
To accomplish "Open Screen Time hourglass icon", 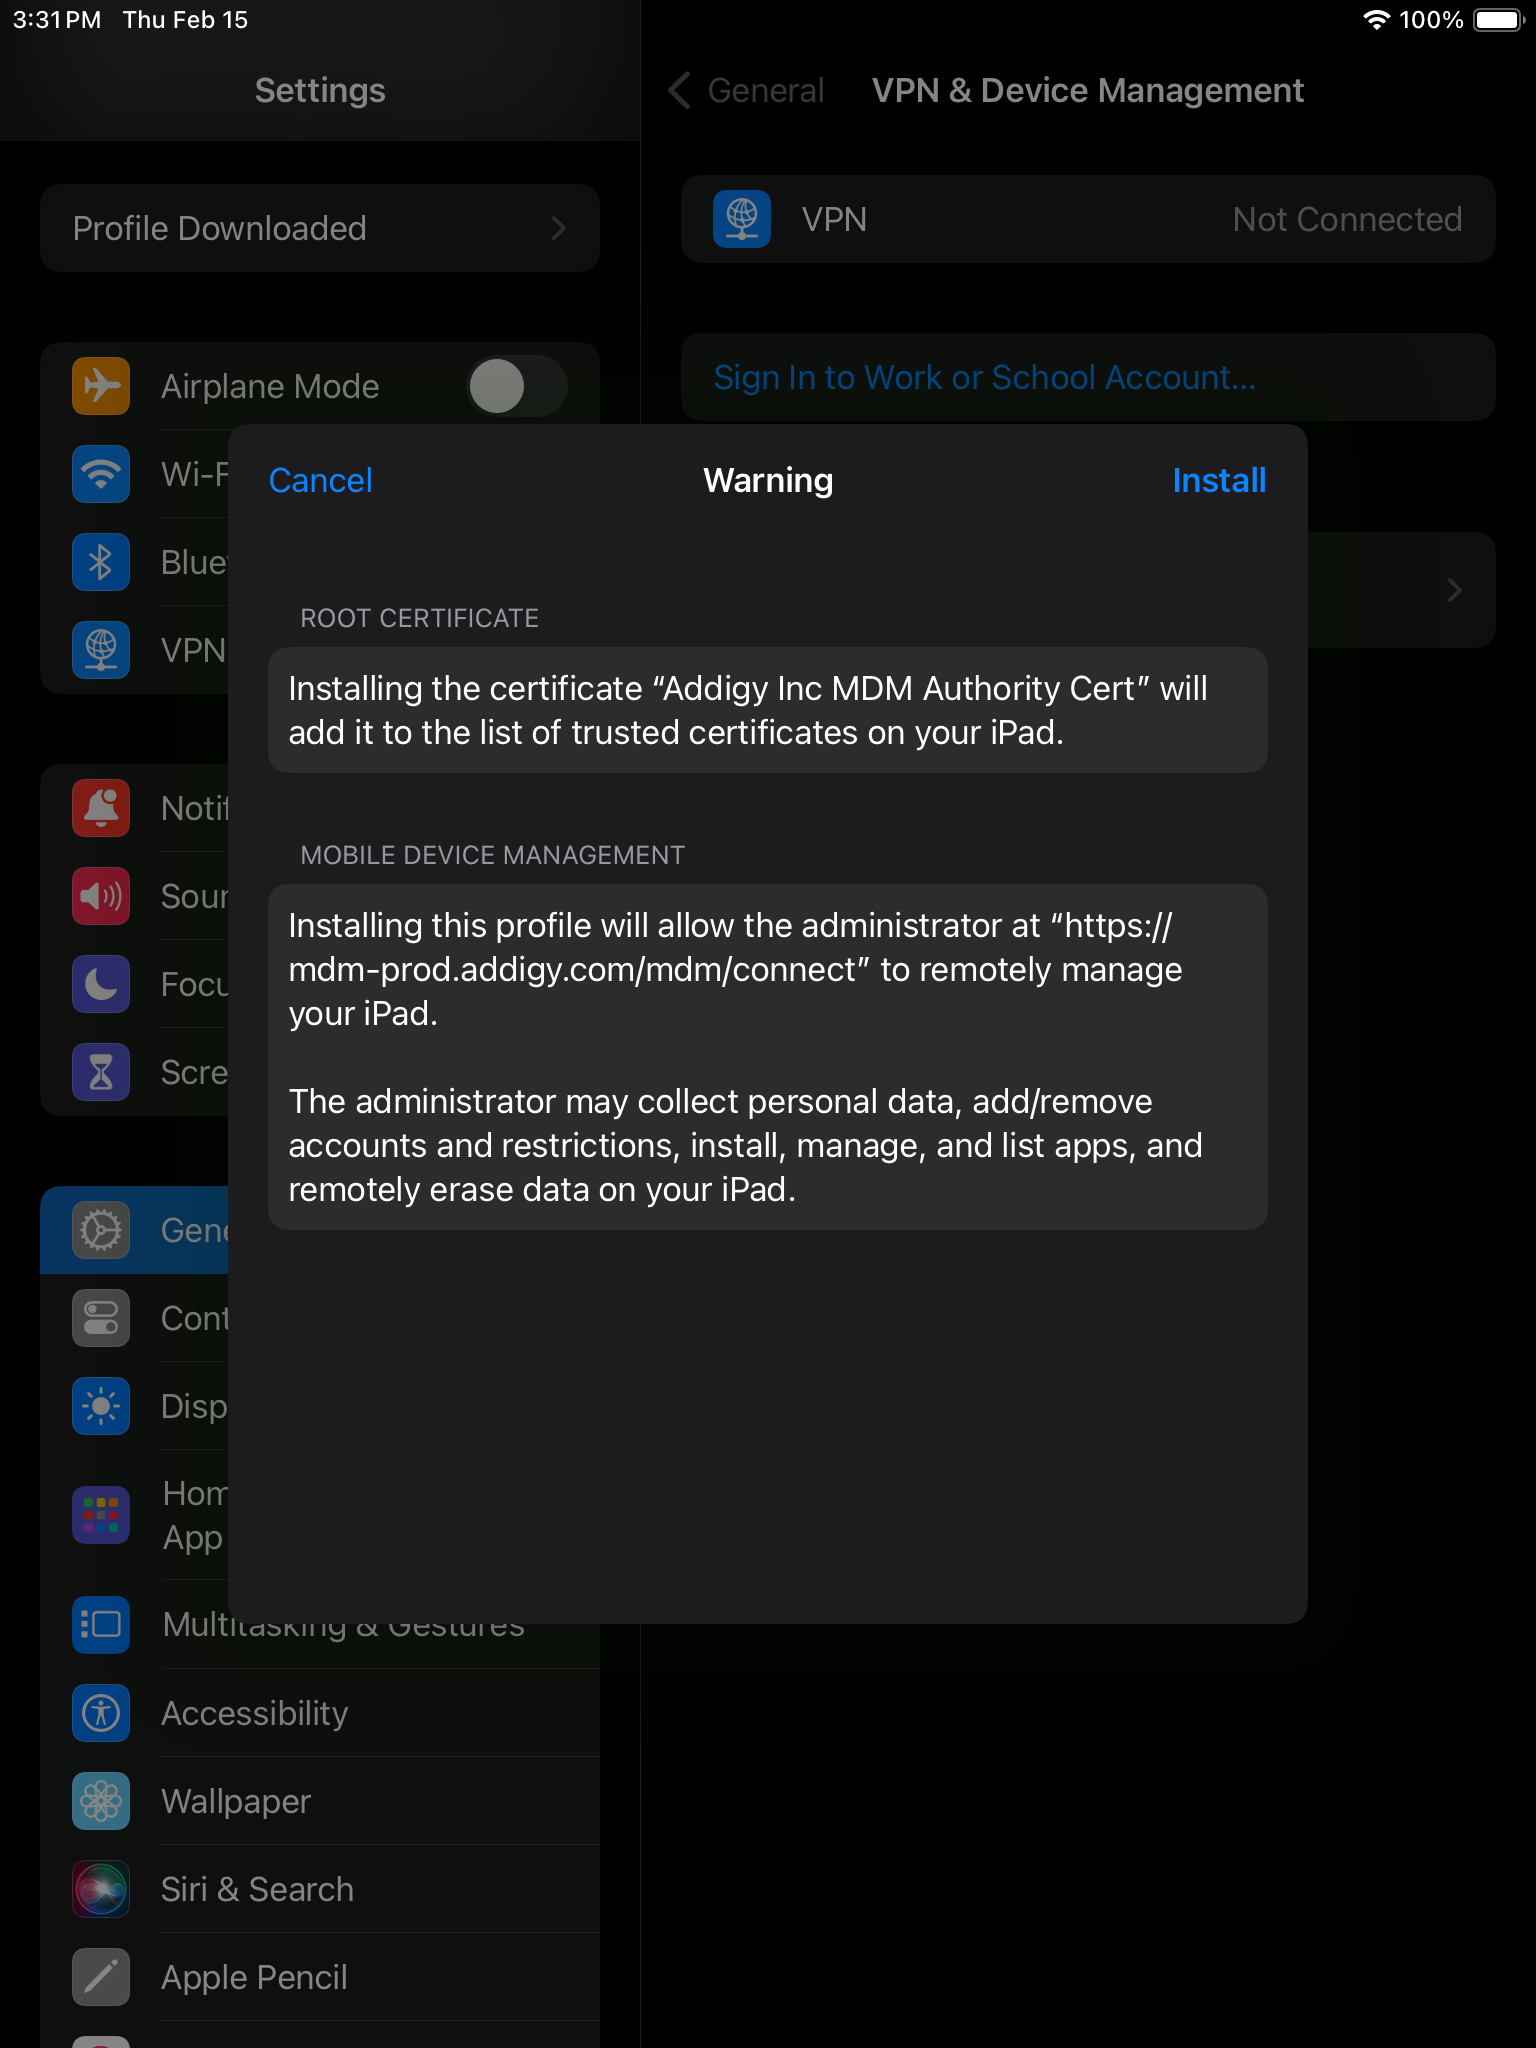I will [x=101, y=1072].
